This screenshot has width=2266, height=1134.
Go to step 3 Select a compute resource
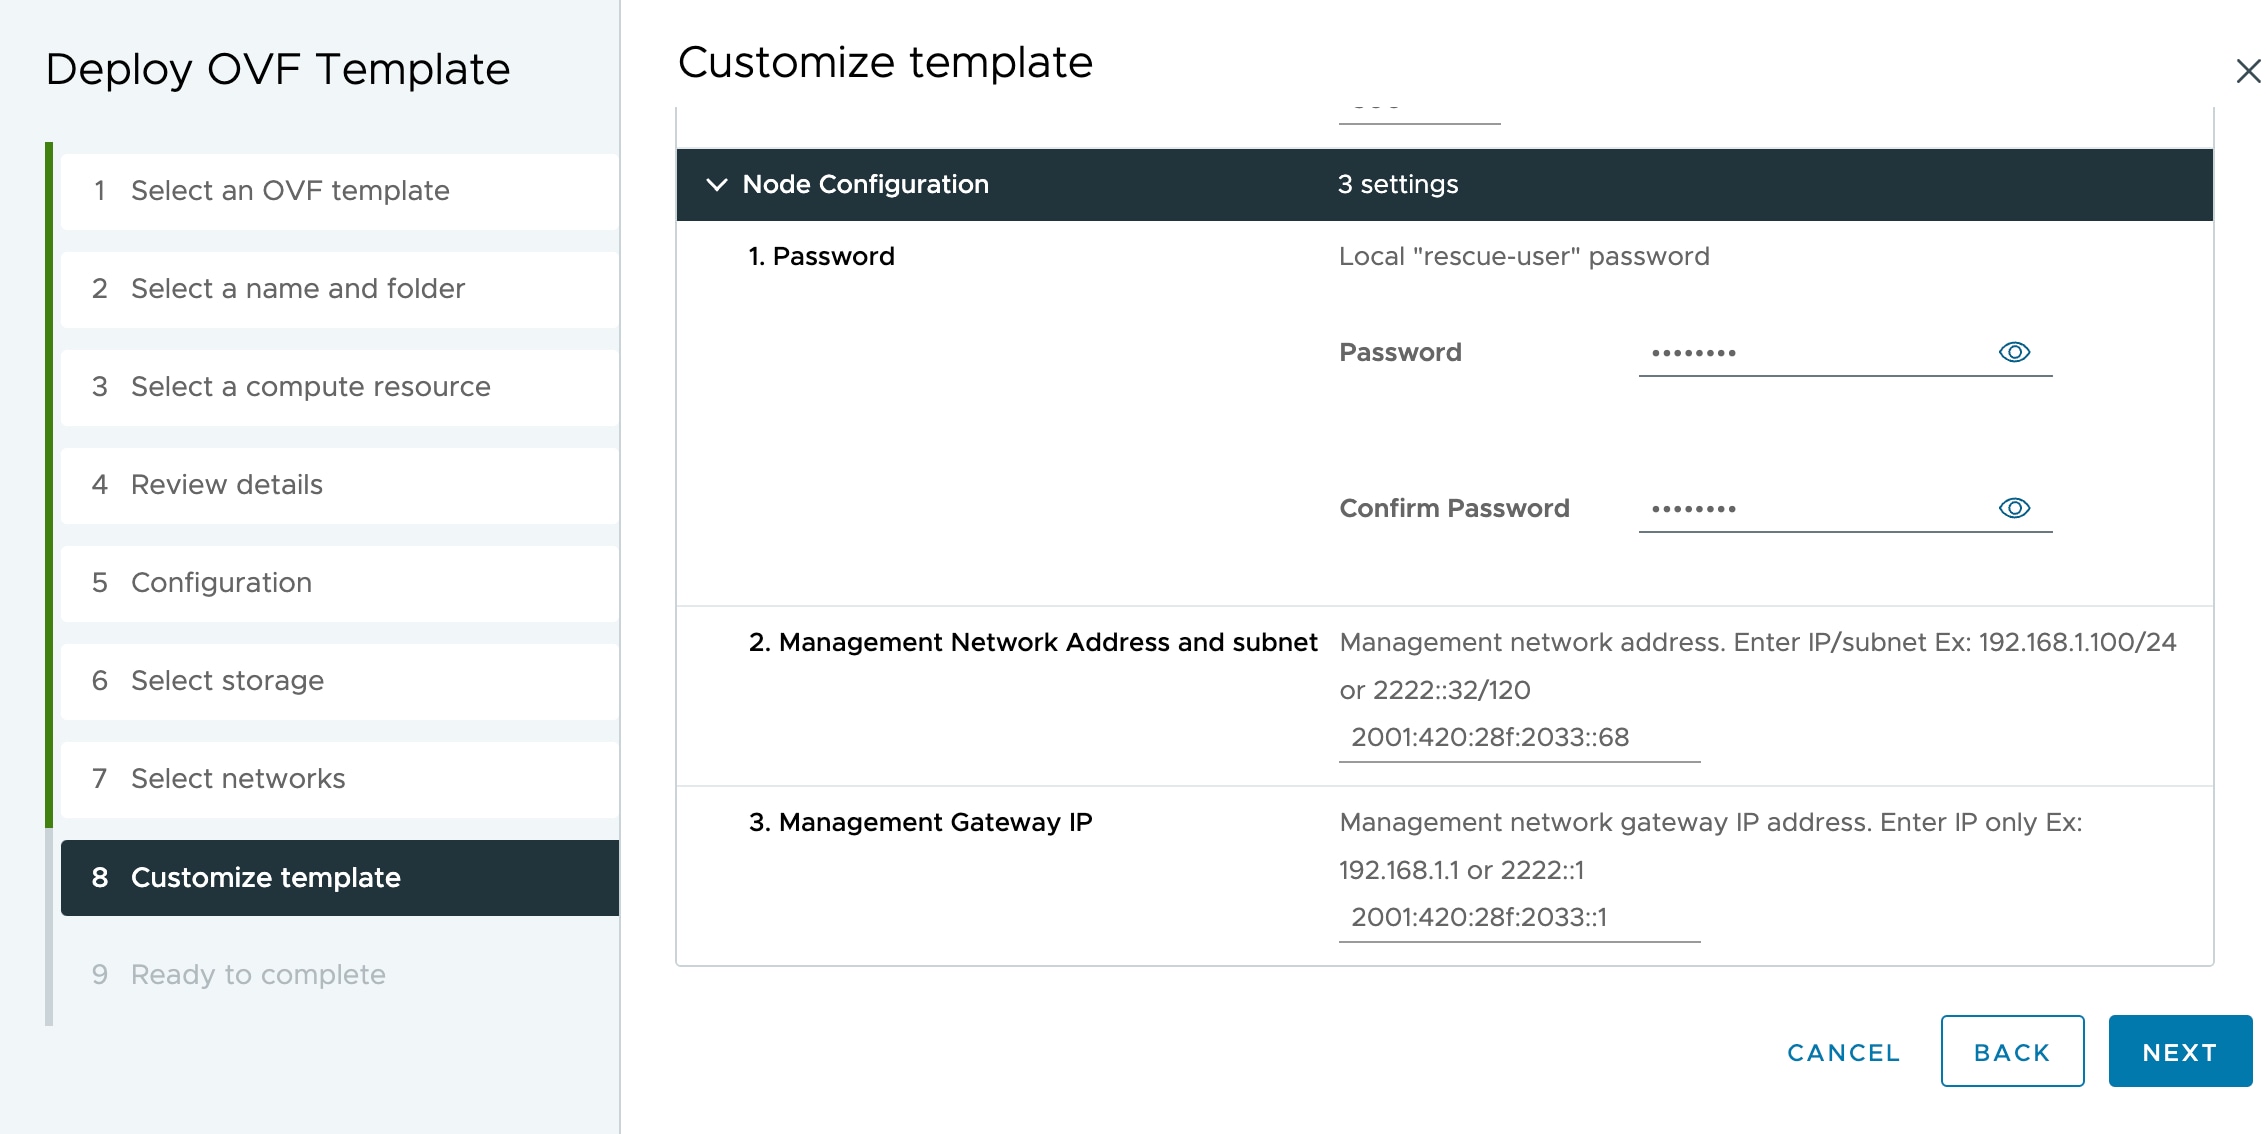340,387
